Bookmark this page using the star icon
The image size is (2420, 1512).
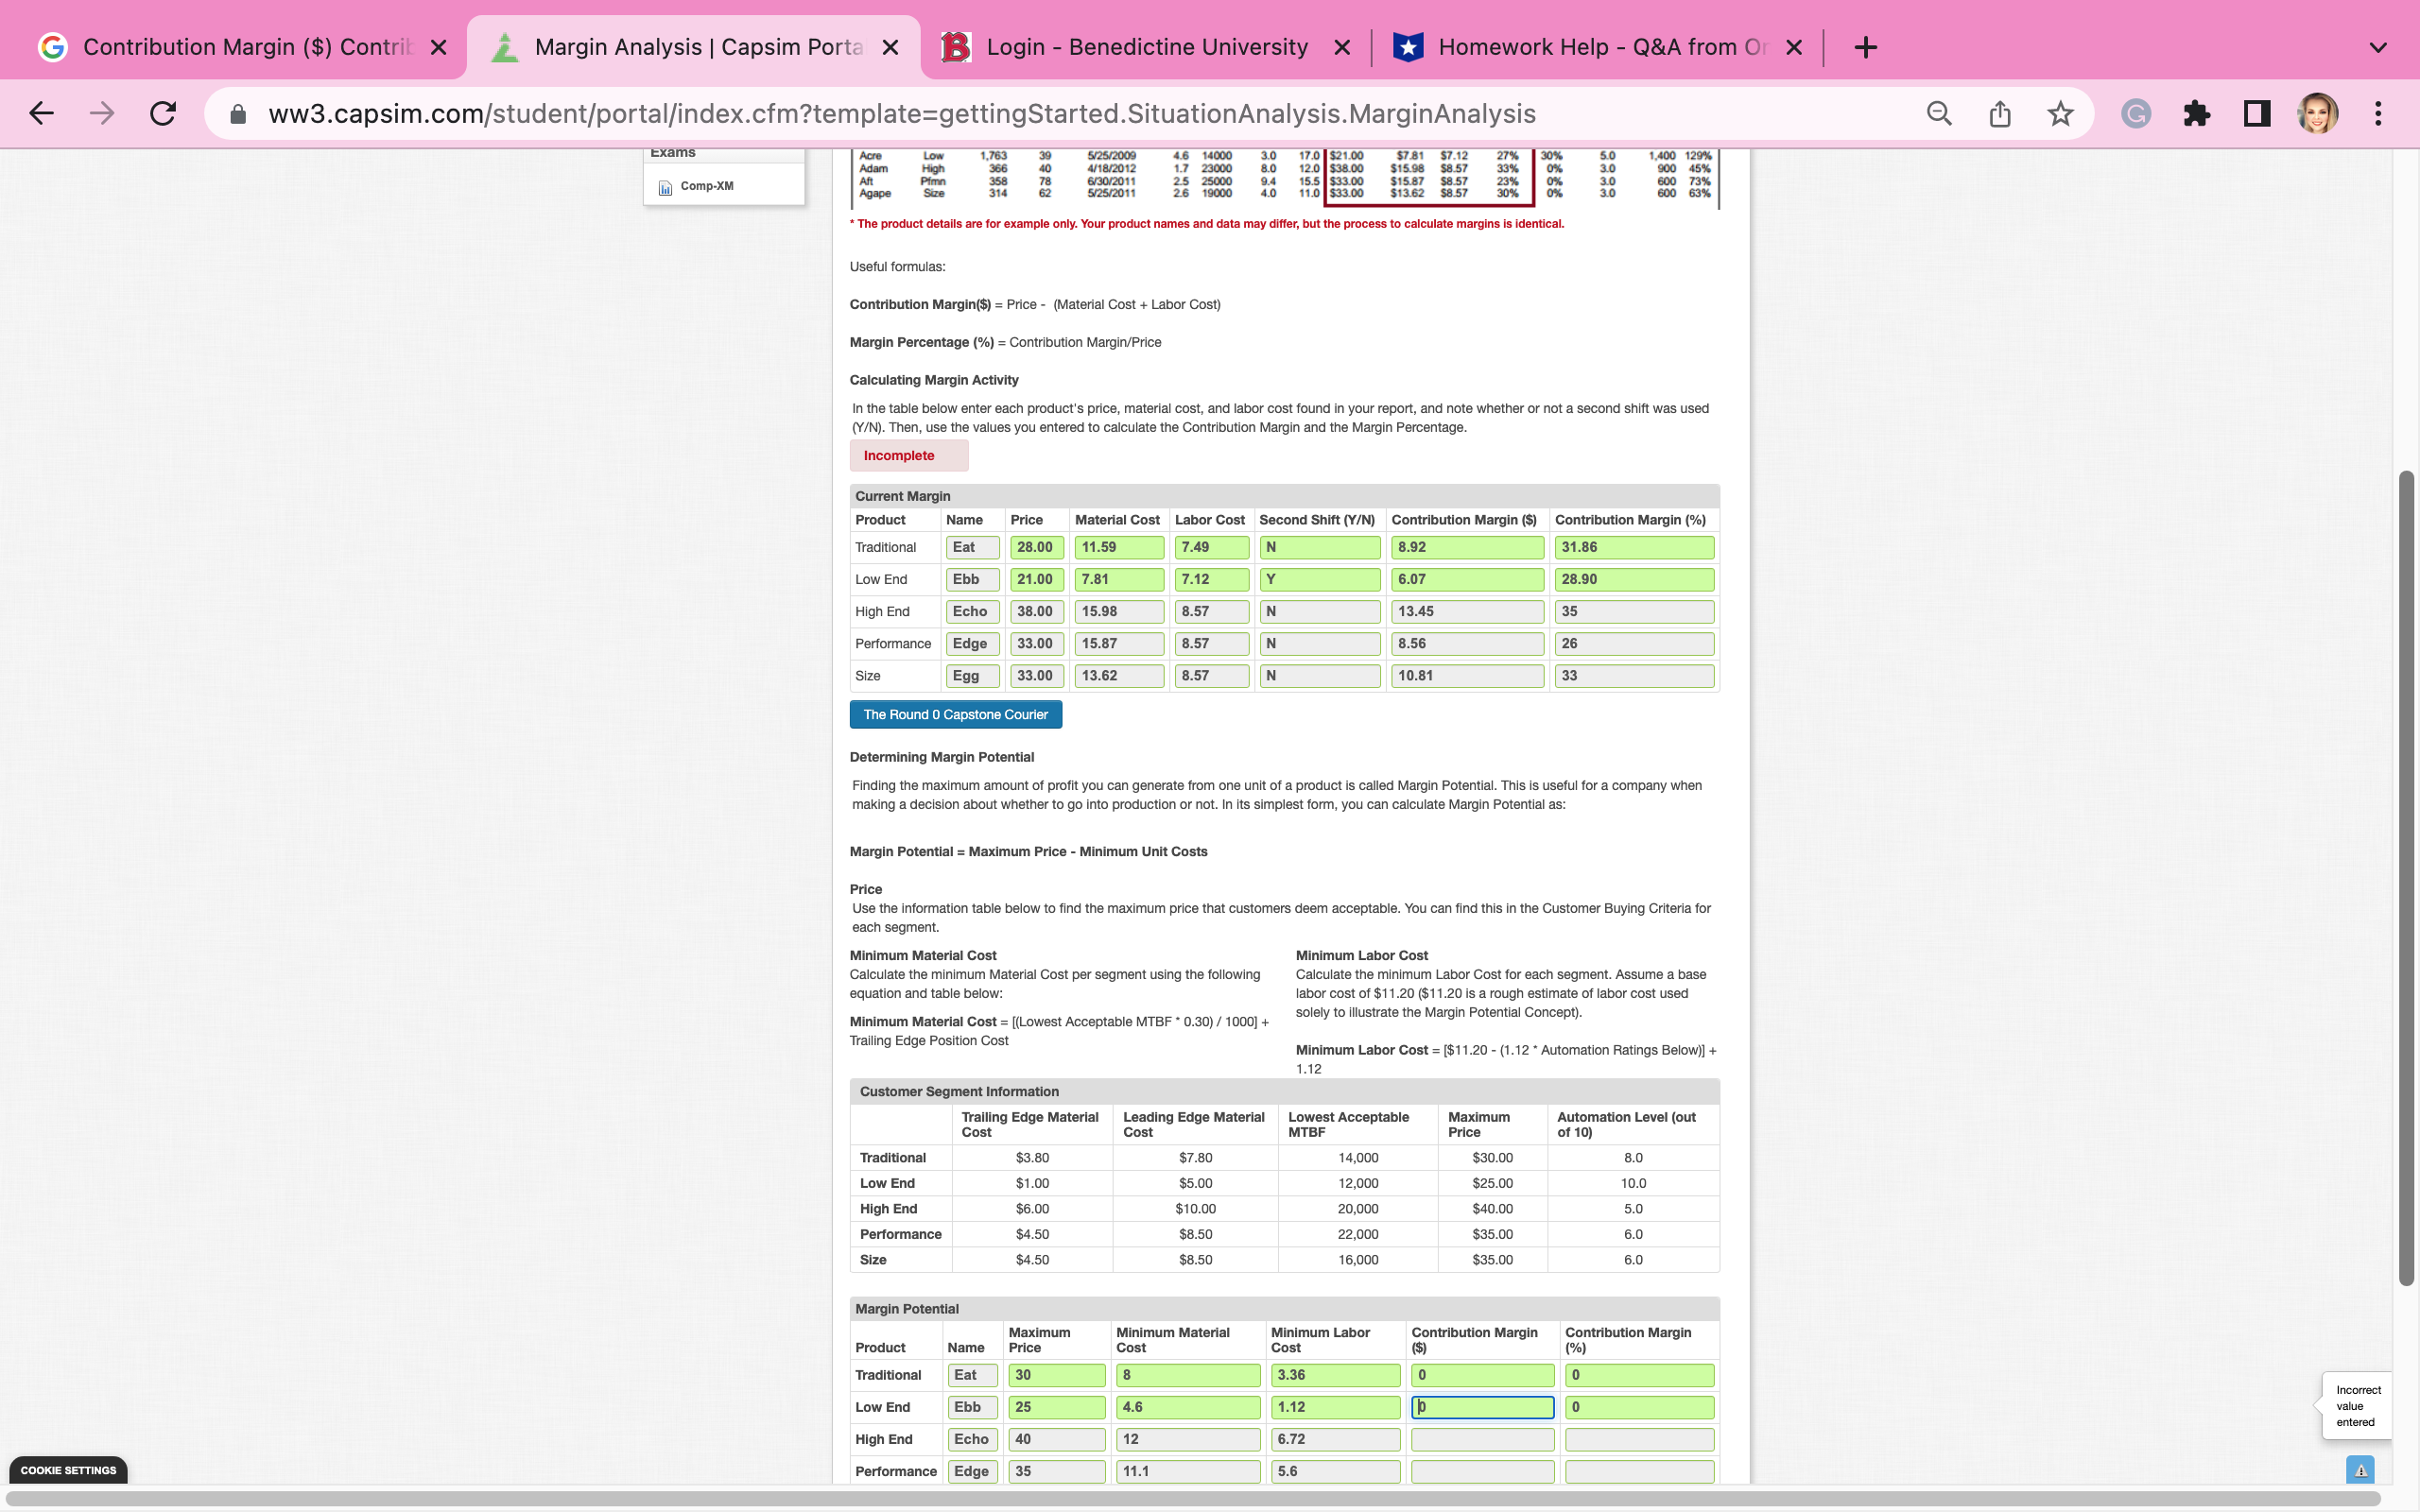[2058, 113]
